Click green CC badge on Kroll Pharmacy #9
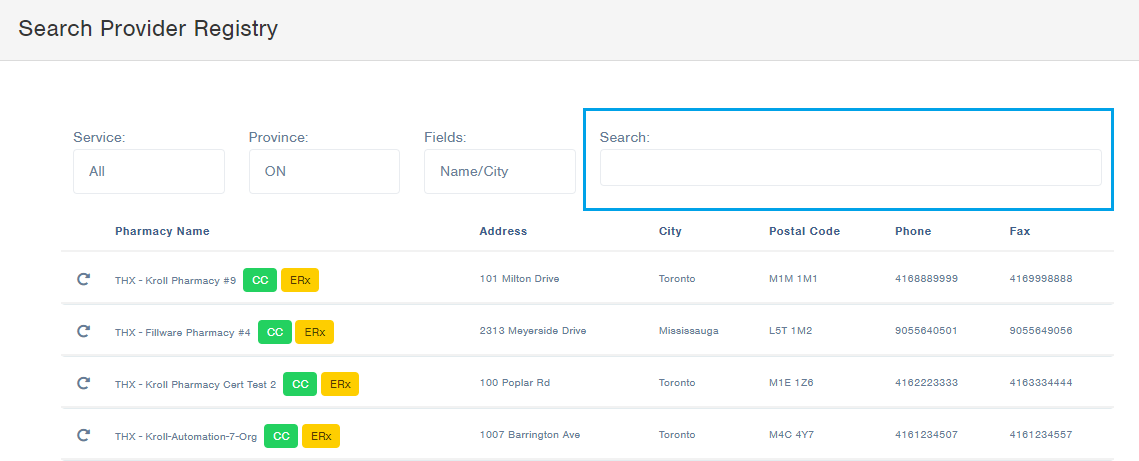 coord(260,280)
